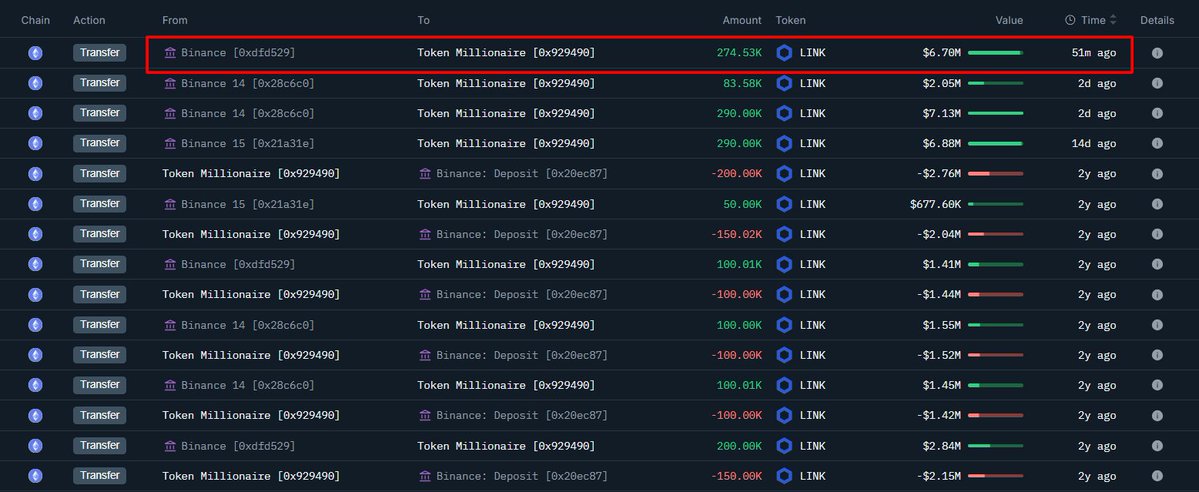Click Ethereum chain icon in -200.00K row
The height and width of the screenshot is (492, 1199).
coord(35,174)
